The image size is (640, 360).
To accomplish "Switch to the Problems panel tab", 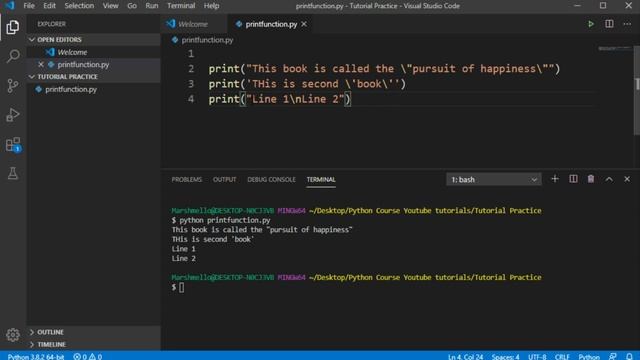I will coord(187,180).
